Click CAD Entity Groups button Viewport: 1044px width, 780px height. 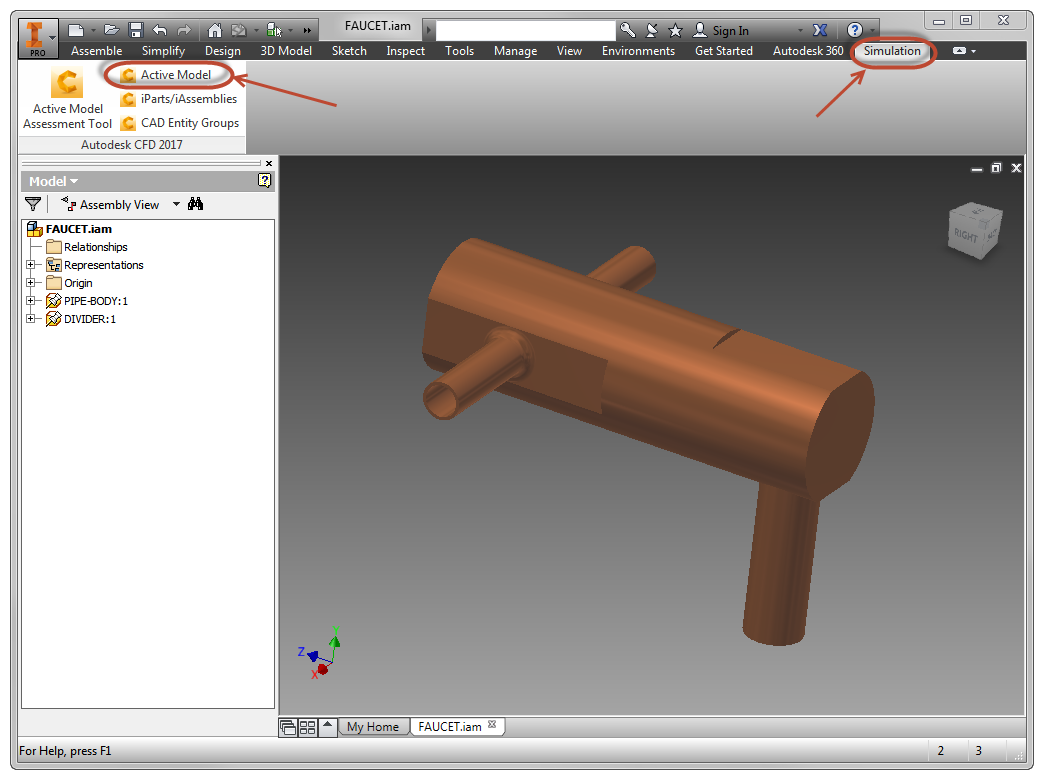coord(180,123)
